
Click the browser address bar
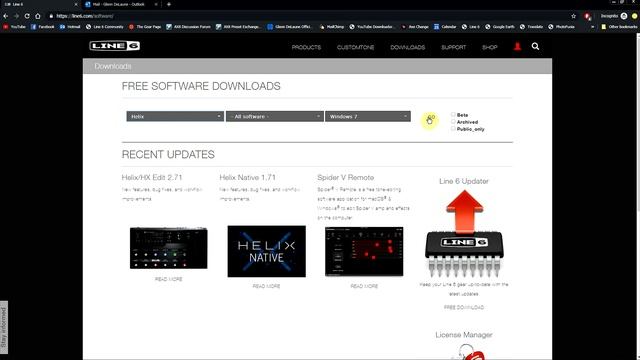click(306, 16)
